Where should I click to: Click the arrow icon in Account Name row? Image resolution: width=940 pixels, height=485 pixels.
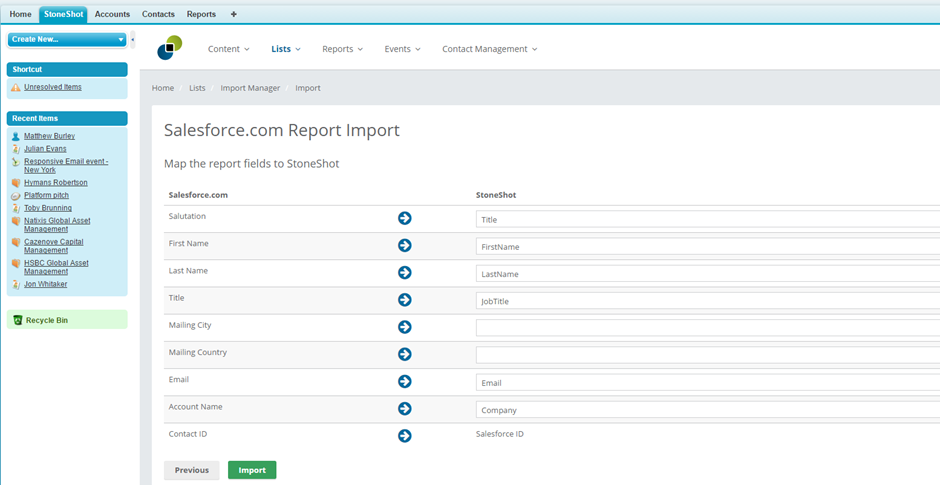pos(405,408)
